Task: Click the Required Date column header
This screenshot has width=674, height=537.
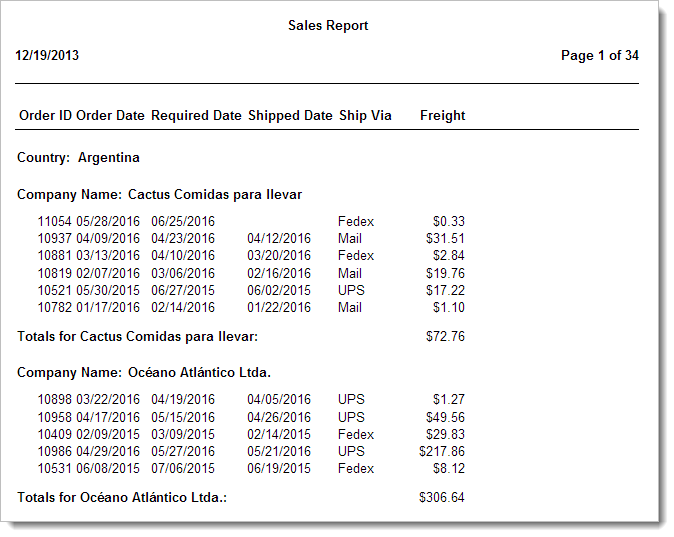Action: pyautogui.click(x=196, y=115)
